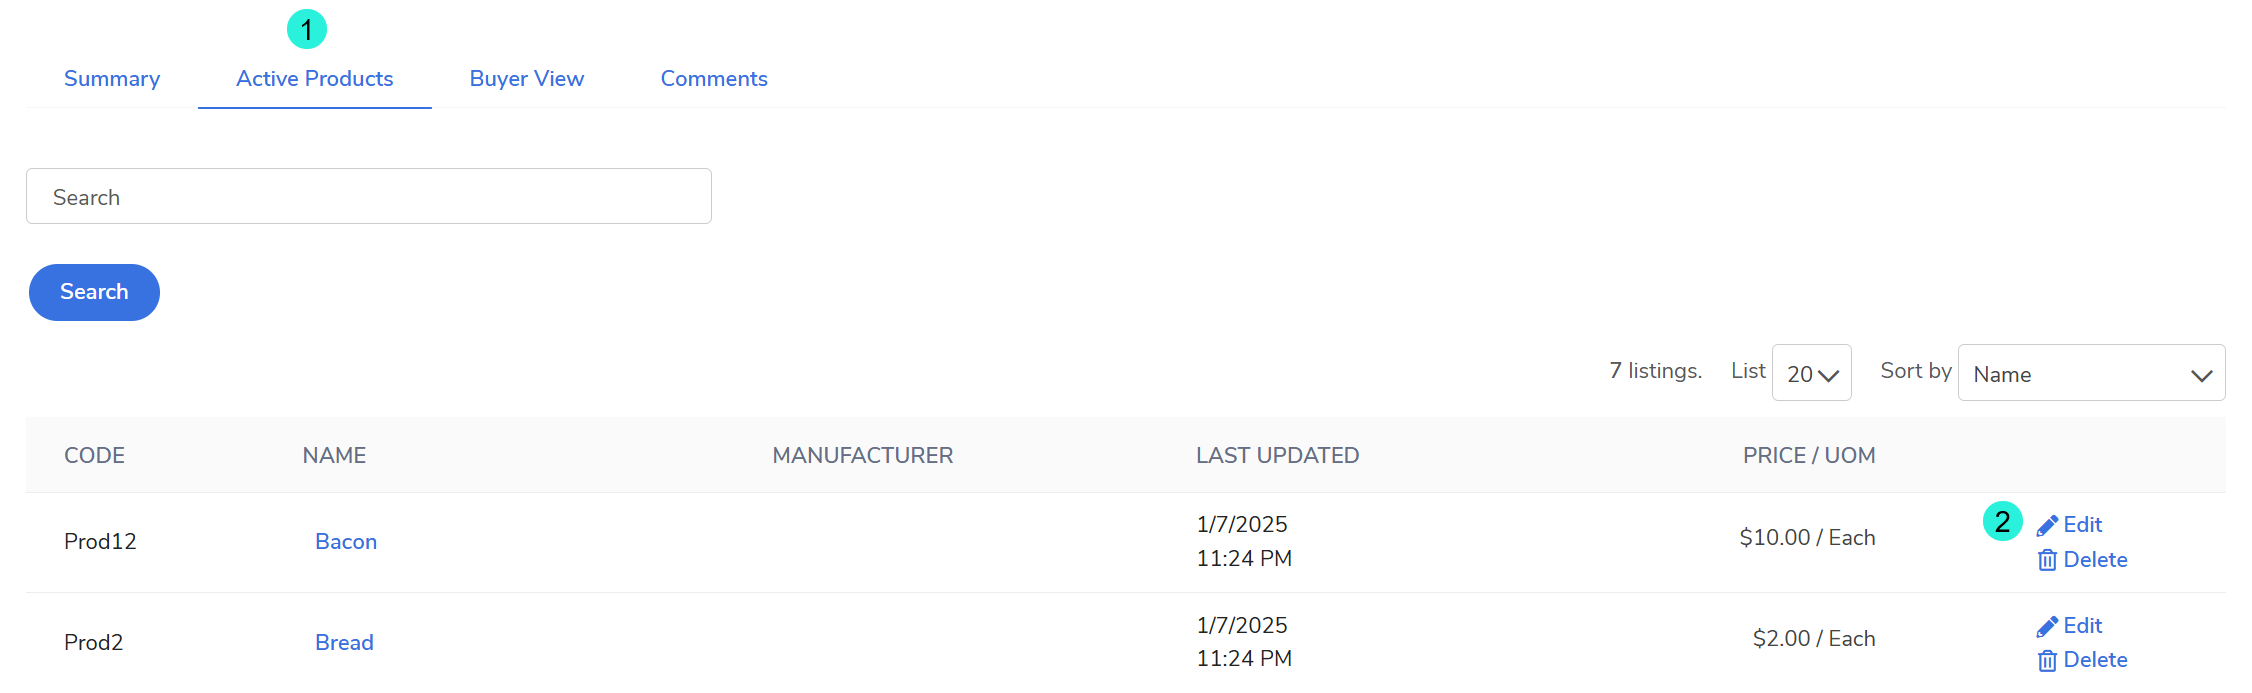Click the trash Delete icon for Bacon
This screenshot has width=2252, height=693.
tap(2047, 560)
